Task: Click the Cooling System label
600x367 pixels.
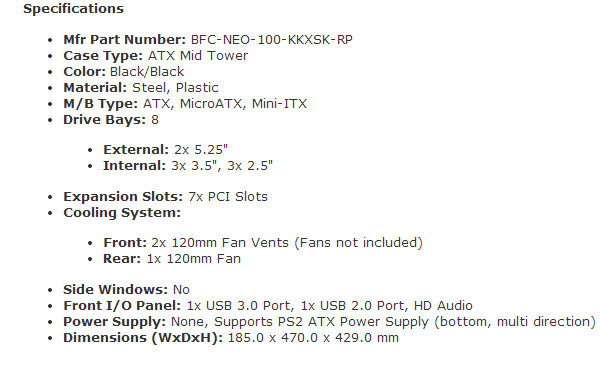Action: [122, 213]
